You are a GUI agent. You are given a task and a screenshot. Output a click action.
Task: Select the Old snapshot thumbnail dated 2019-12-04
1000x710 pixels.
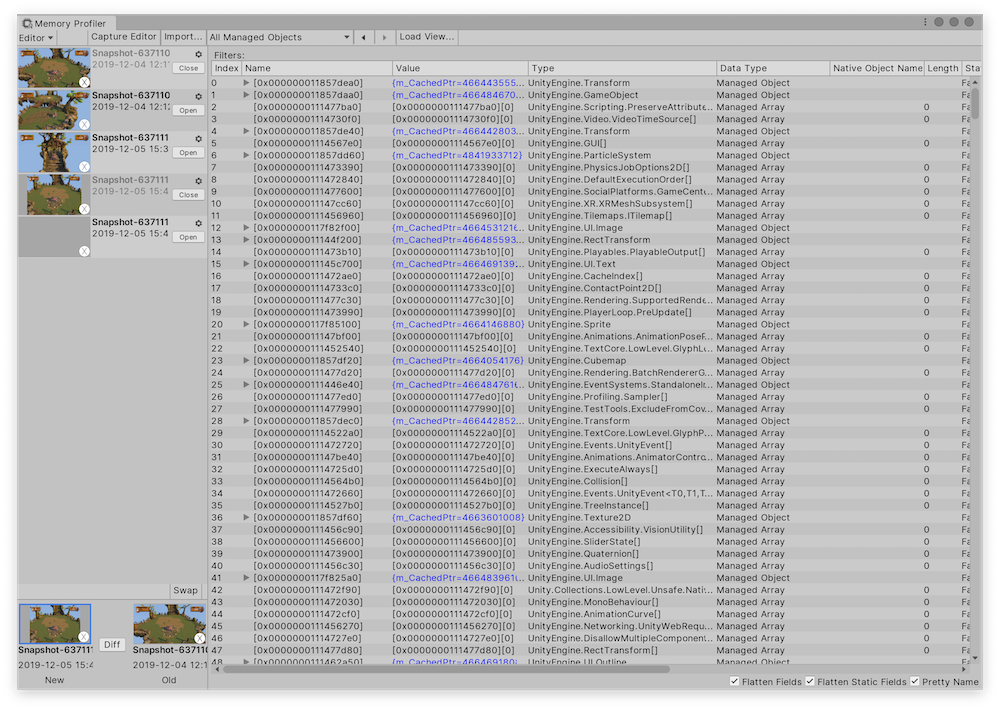[168, 620]
